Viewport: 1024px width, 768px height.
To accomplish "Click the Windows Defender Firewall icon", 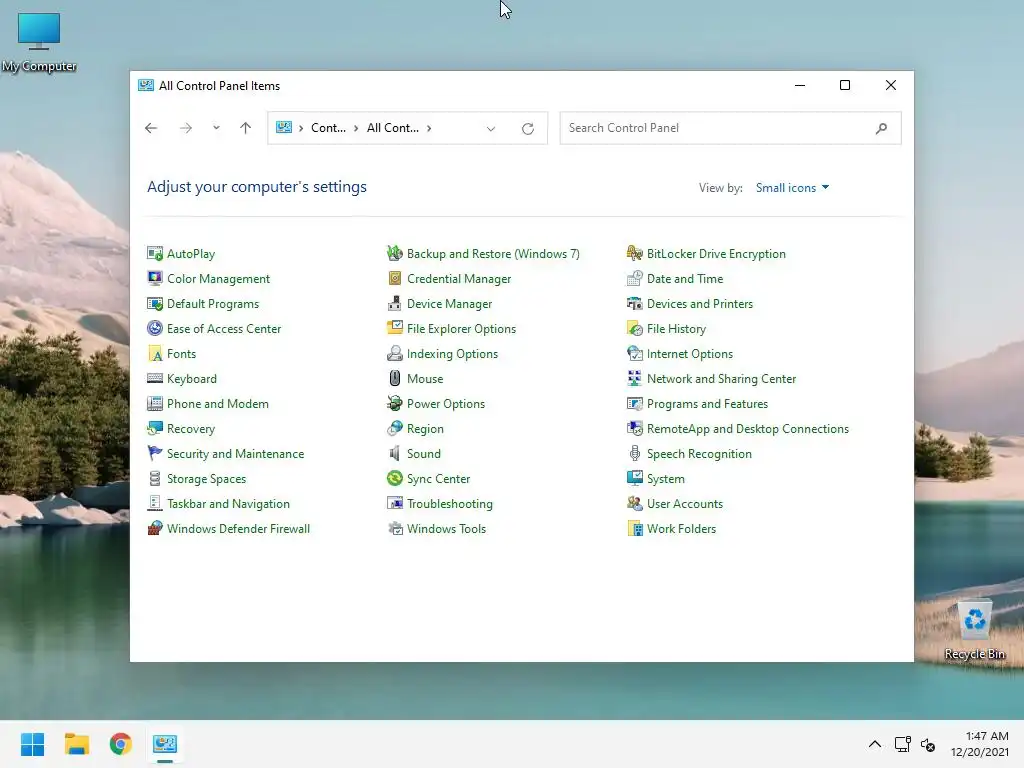I will 155,528.
